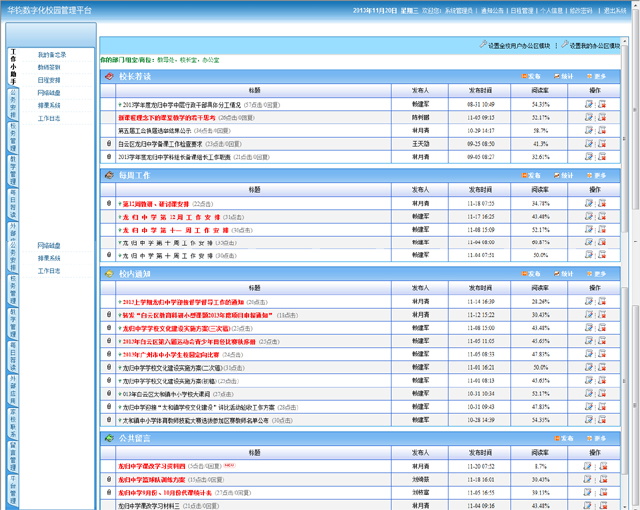Click edit icon for first 校长荐读 row
The width and height of the screenshot is (640, 510).
pos(588,104)
